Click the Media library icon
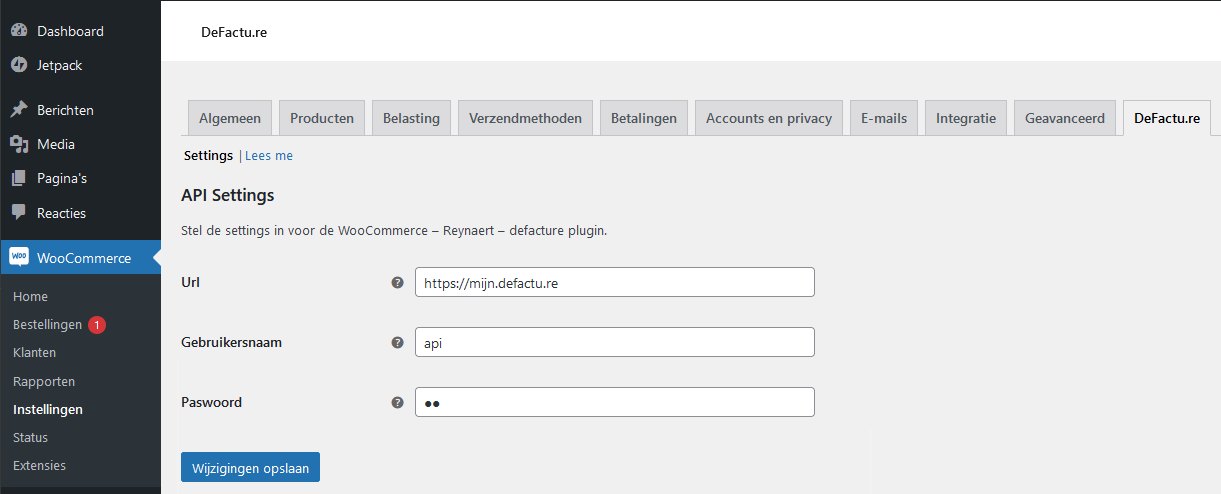1221x494 pixels. [19, 144]
